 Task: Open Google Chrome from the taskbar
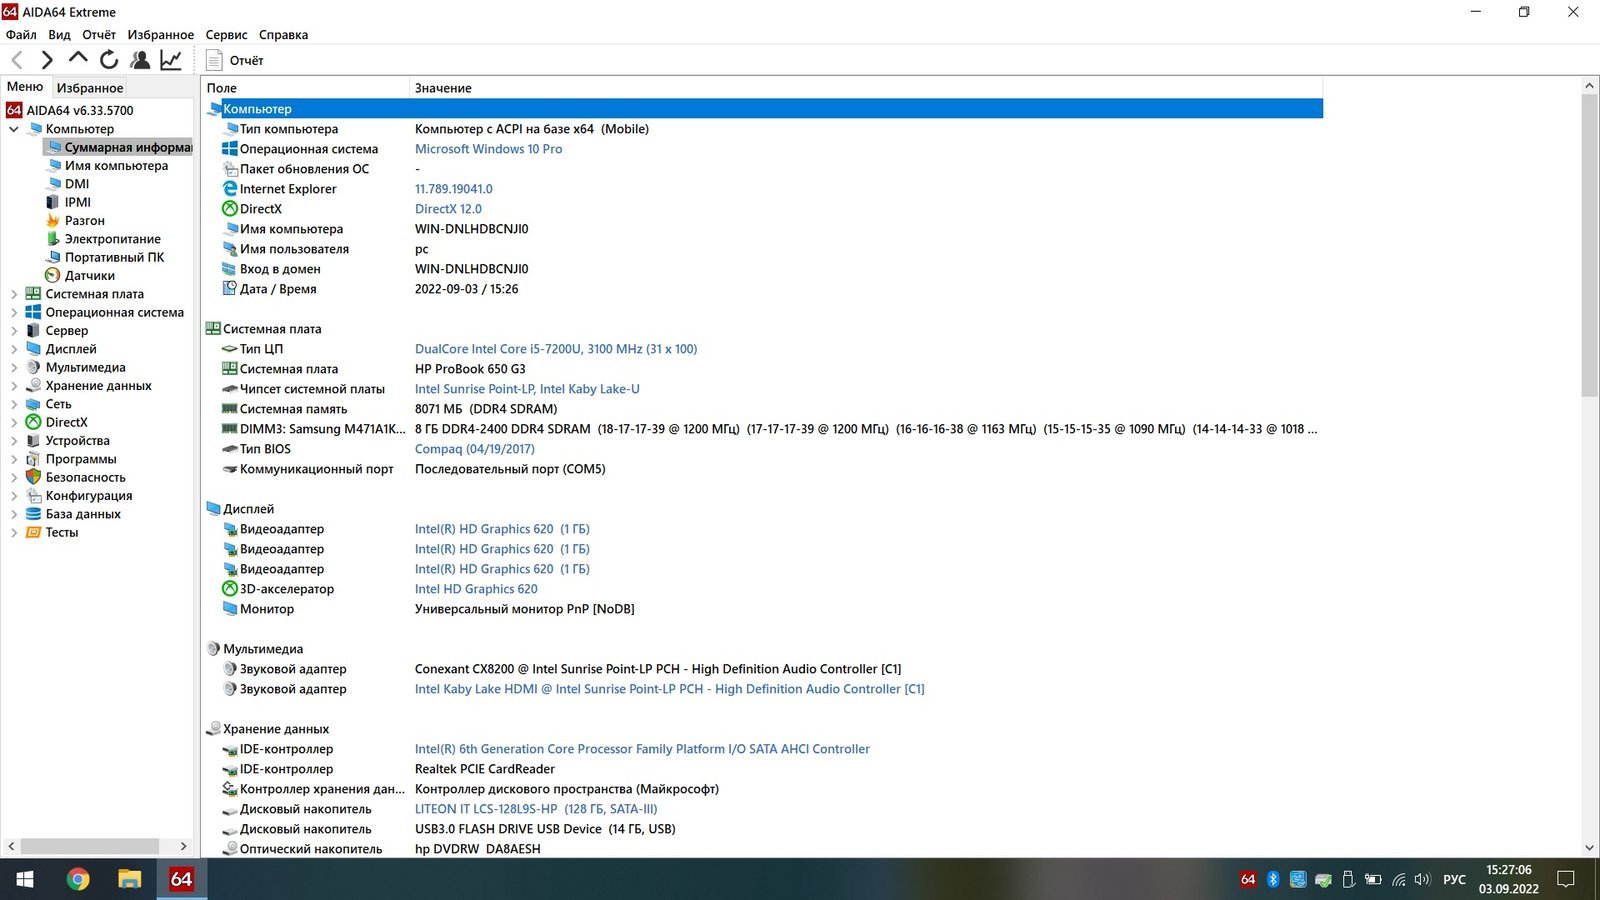pyautogui.click(x=78, y=879)
